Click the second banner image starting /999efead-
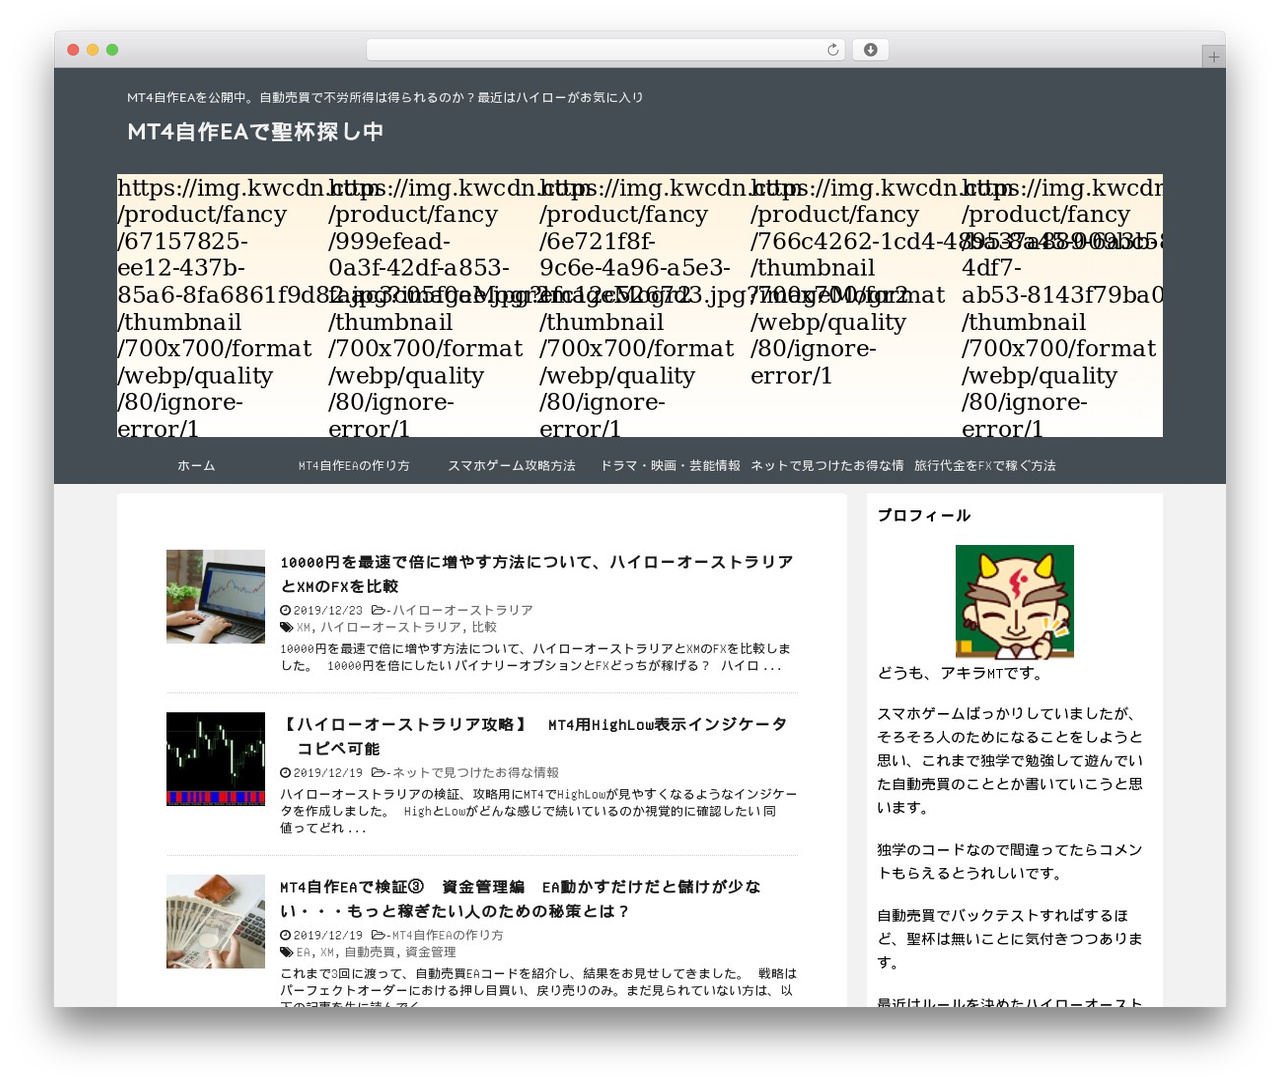Viewport: 1280px width, 1084px height. 433,306
